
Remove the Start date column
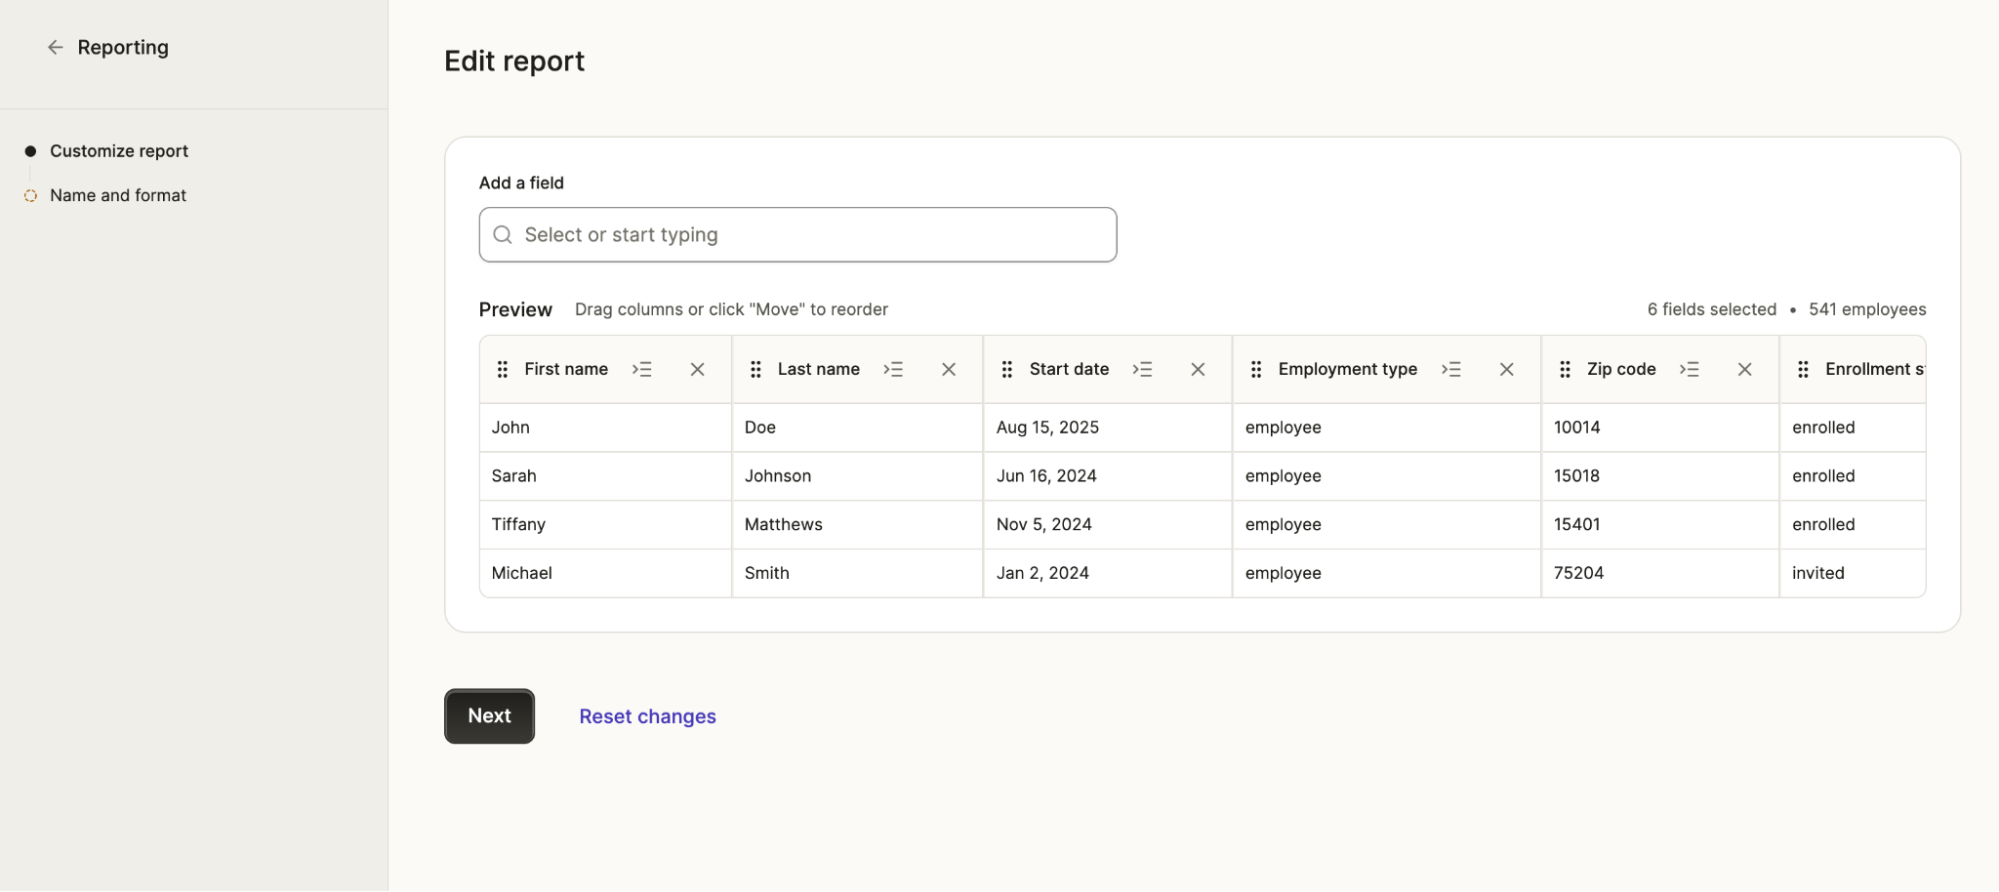click(1198, 370)
